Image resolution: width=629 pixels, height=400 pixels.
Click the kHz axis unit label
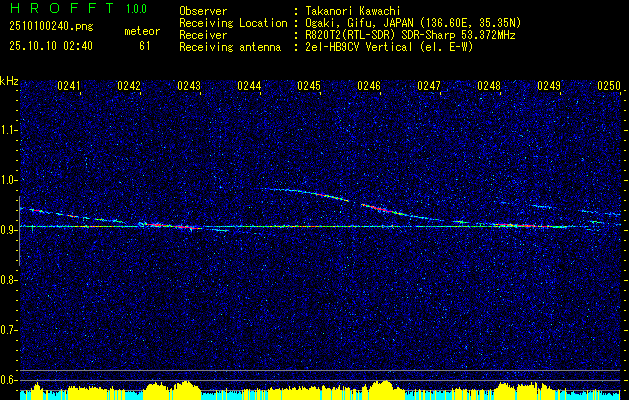pos(9,81)
